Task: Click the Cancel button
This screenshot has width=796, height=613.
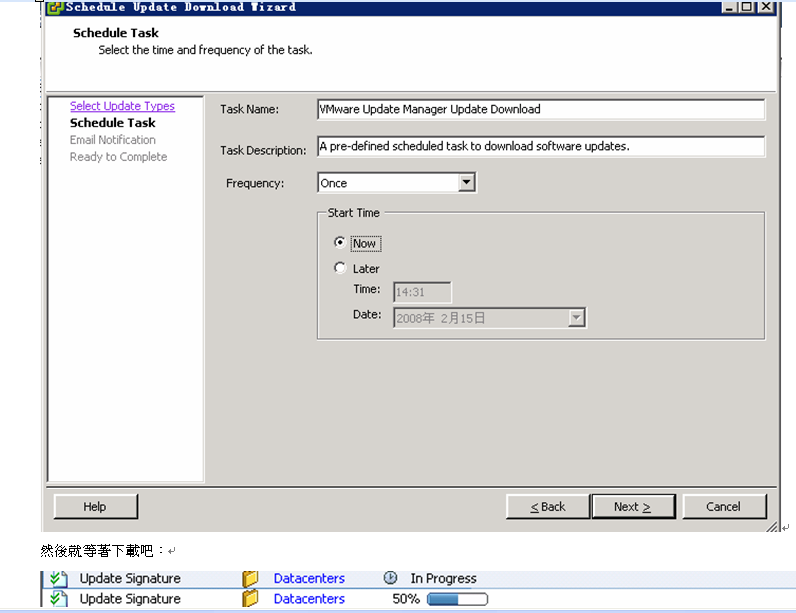Action: tap(724, 506)
